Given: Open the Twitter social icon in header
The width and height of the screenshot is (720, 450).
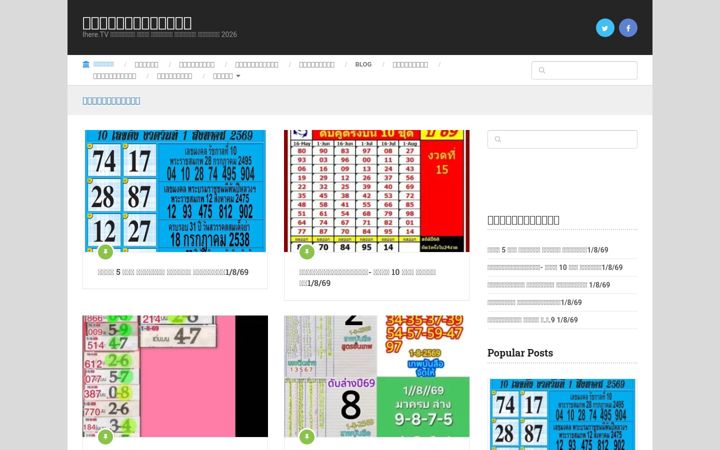Looking at the screenshot, I should pyautogui.click(x=605, y=28).
